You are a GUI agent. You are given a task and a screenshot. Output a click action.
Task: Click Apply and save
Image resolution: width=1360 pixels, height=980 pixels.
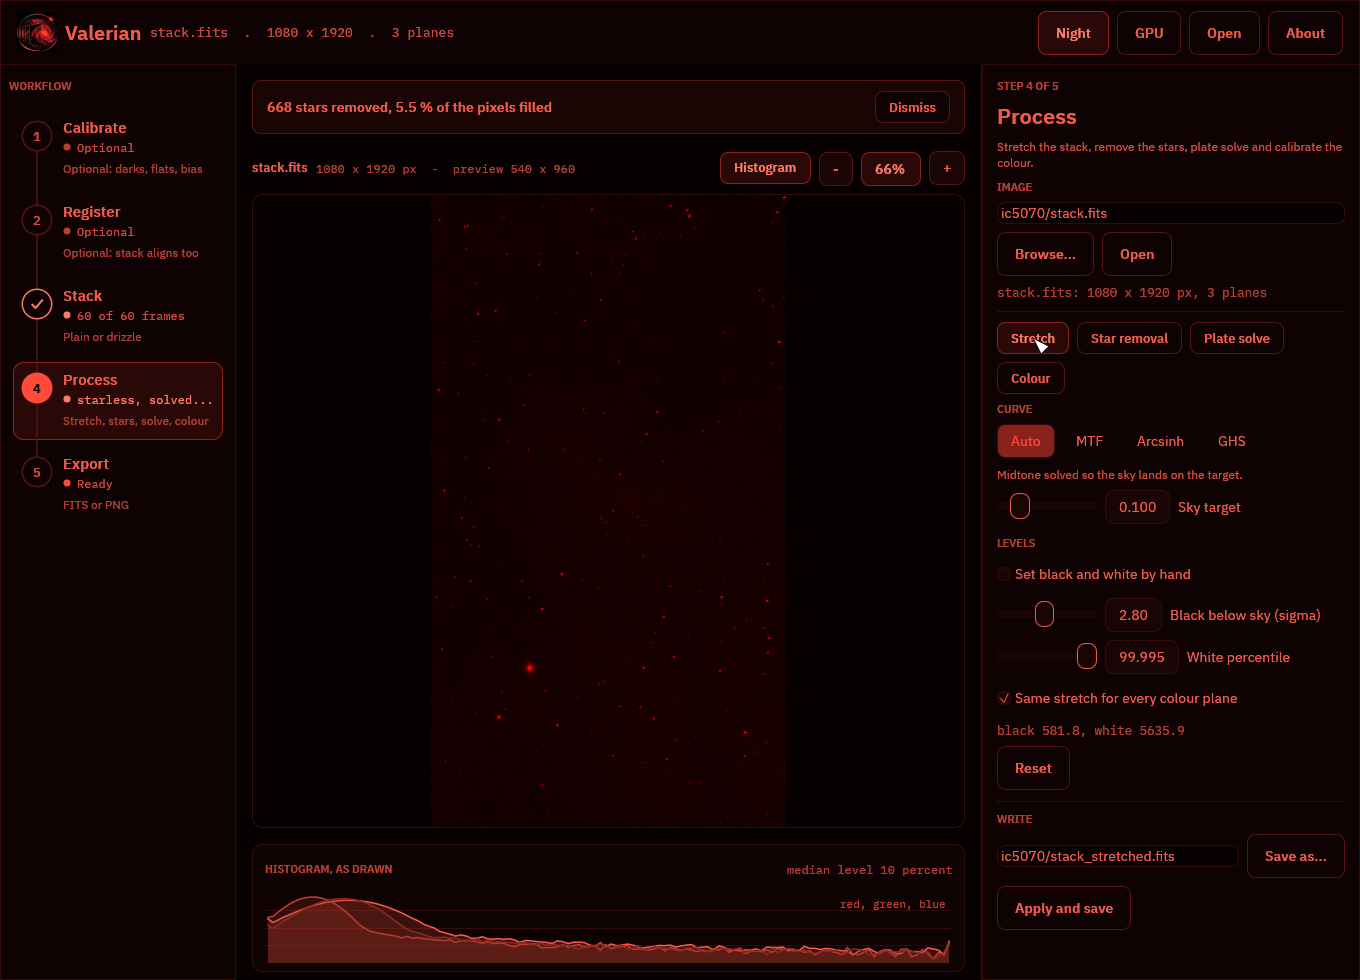tap(1064, 908)
